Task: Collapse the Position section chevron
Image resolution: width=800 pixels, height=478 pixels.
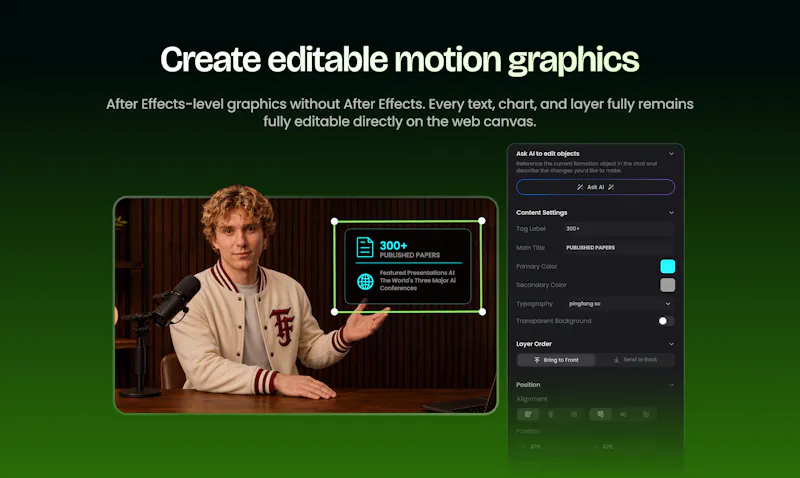Action: tap(671, 385)
